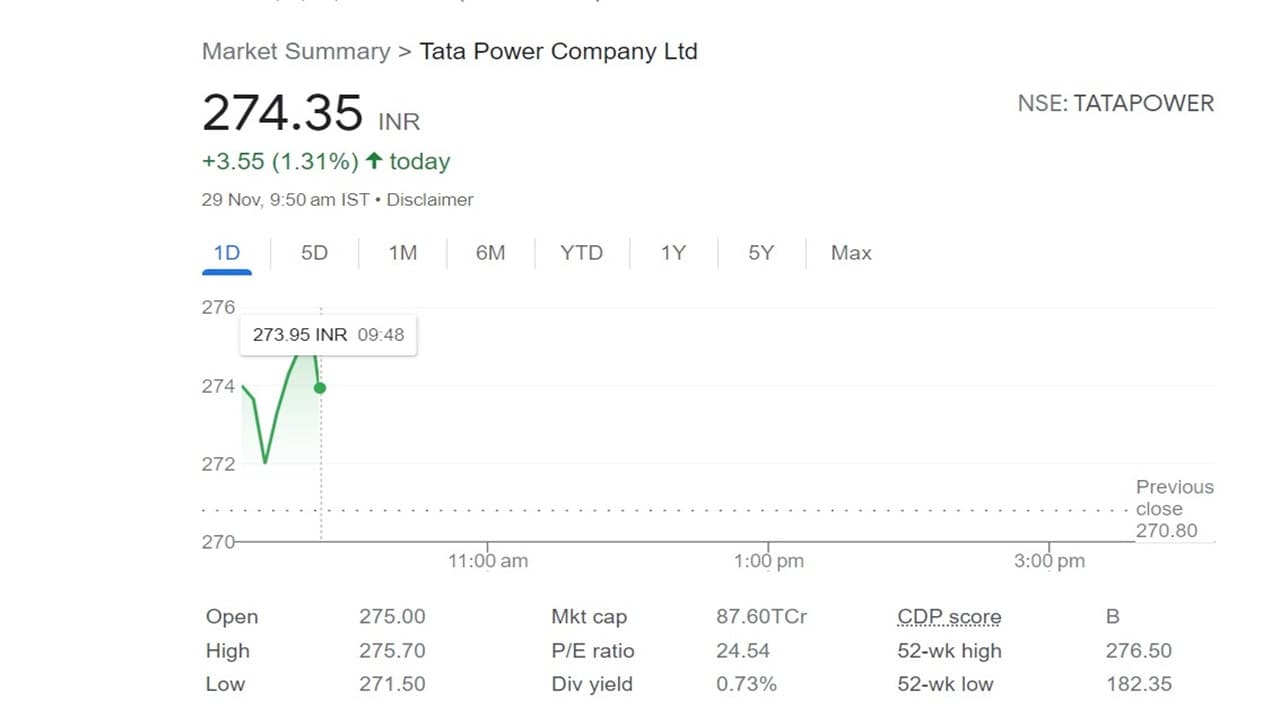Click the 3:00 pm axis label
The image size is (1280, 720).
pos(1049,561)
